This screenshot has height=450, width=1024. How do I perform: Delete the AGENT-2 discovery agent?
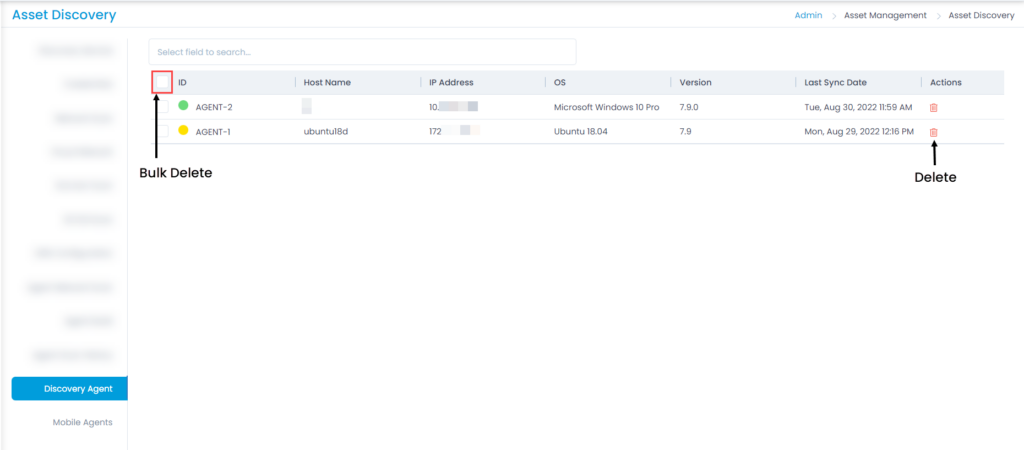933,107
